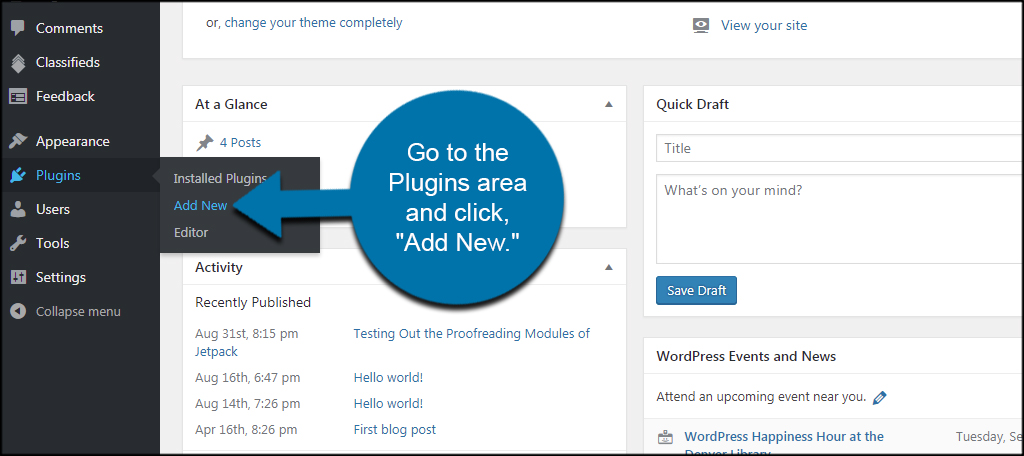
Task: Click the Aug 16th, 6:47 pm date
Action: click(248, 378)
